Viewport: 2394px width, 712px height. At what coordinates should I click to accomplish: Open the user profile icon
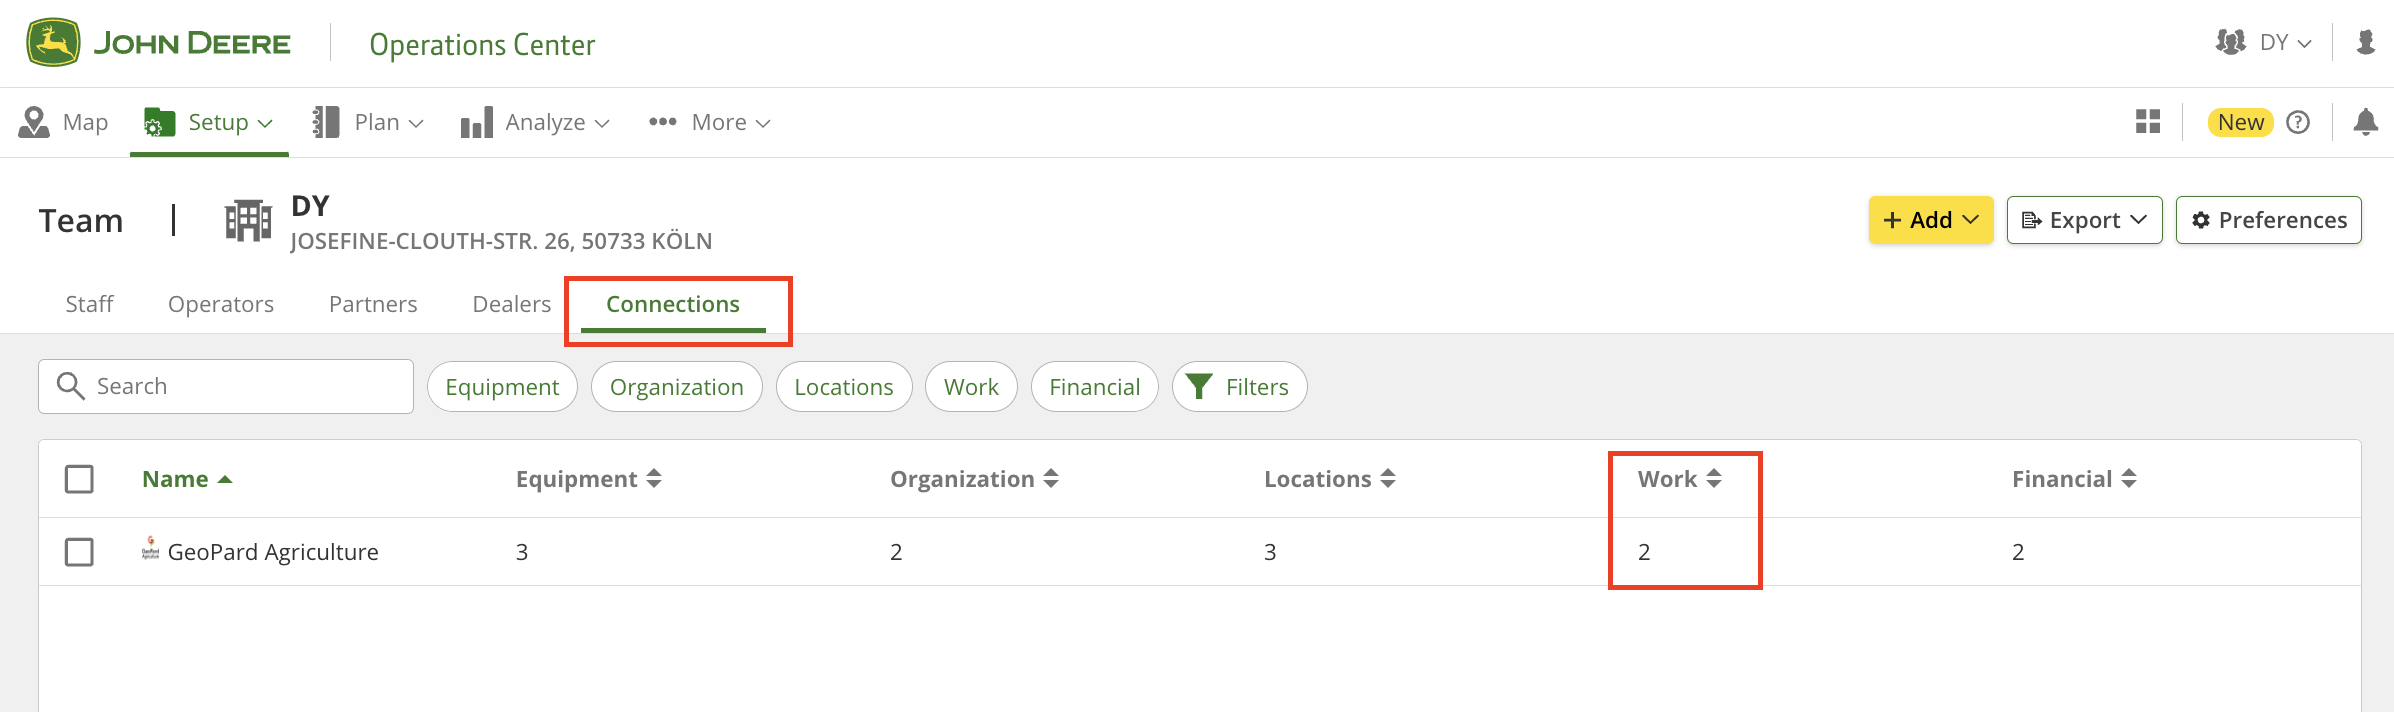2365,43
